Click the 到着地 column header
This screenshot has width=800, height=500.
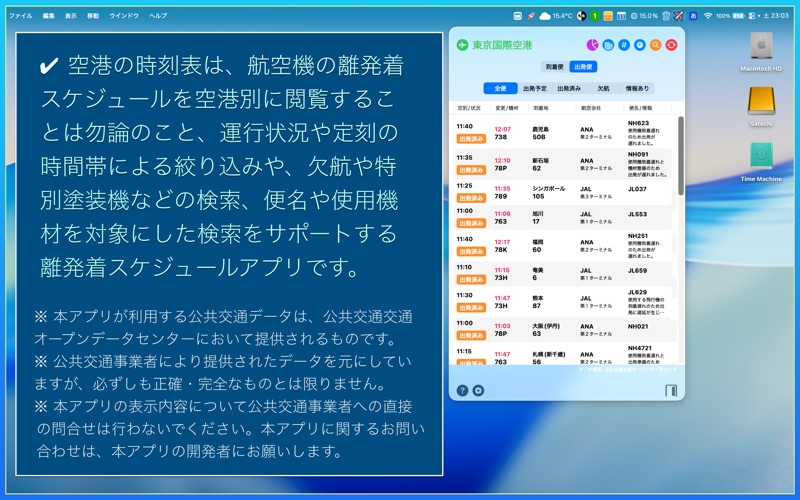541,108
